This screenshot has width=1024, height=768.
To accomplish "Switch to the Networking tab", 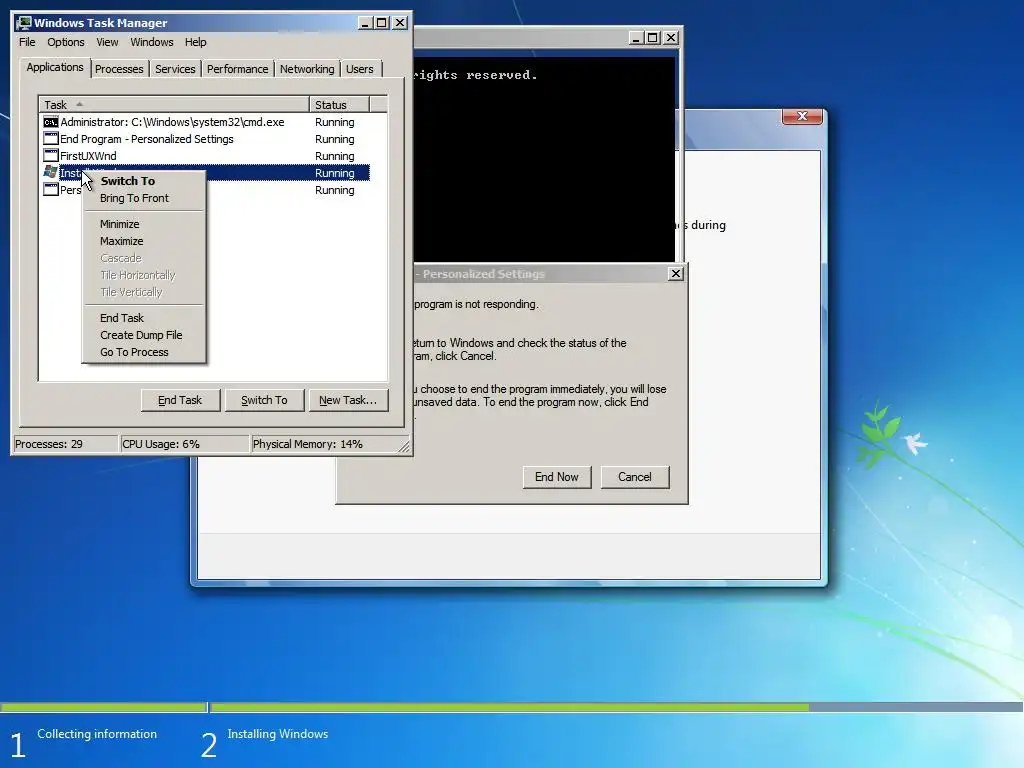I will pos(307,69).
